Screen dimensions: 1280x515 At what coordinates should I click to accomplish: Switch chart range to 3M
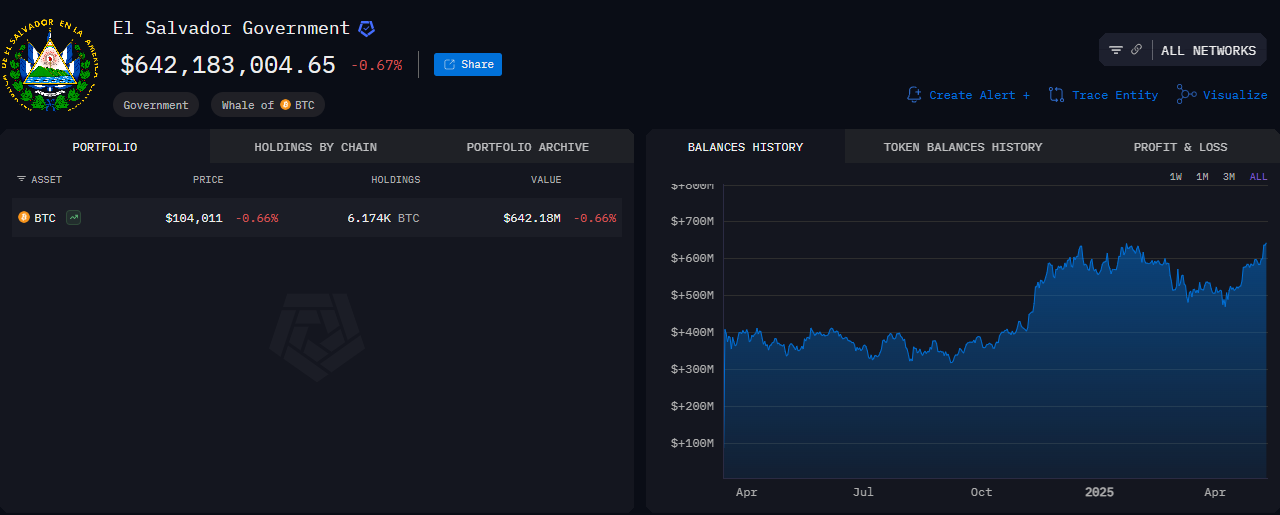[1229, 177]
